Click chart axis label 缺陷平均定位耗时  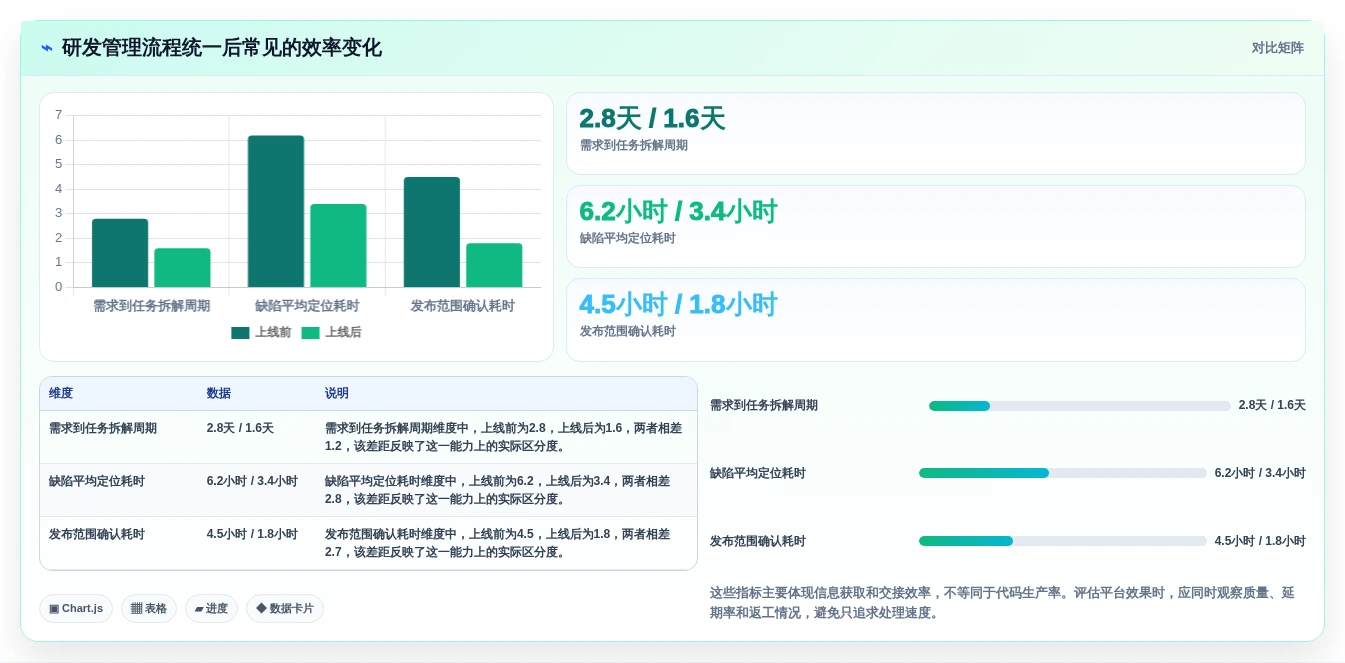point(307,306)
